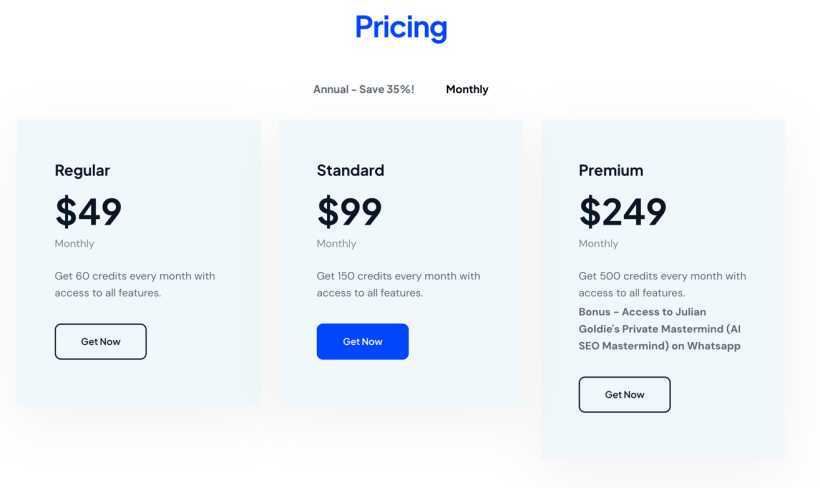Click the Standard plan title
This screenshot has height=488, width=820.
click(350, 170)
